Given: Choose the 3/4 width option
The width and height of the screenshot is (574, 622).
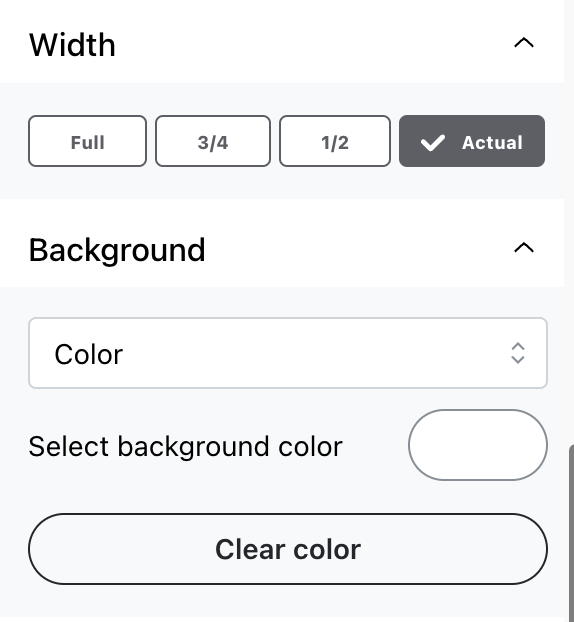Looking at the screenshot, I should pyautogui.click(x=213, y=141).
